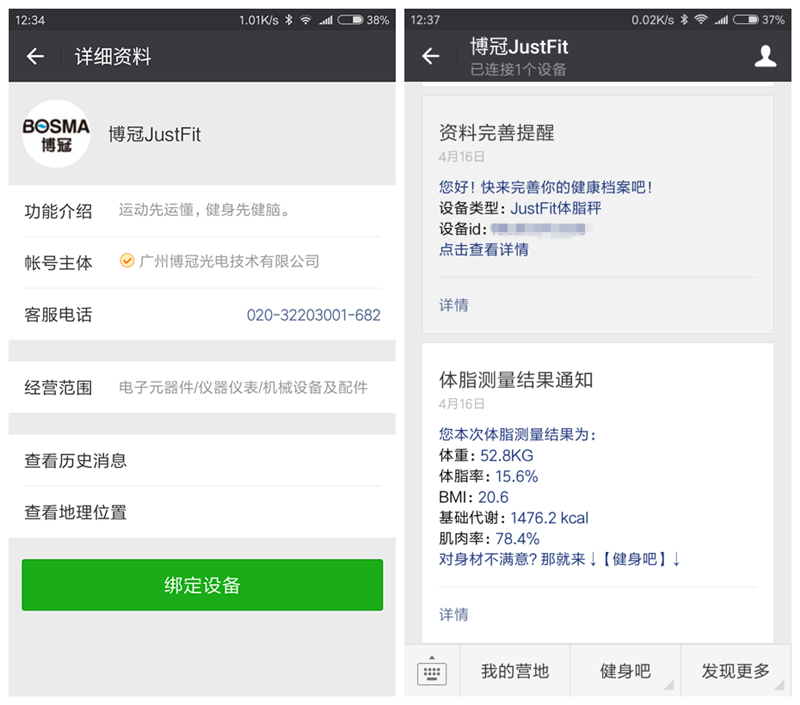
Task: Tap the 体重: 52.8KG line
Action: pos(486,455)
